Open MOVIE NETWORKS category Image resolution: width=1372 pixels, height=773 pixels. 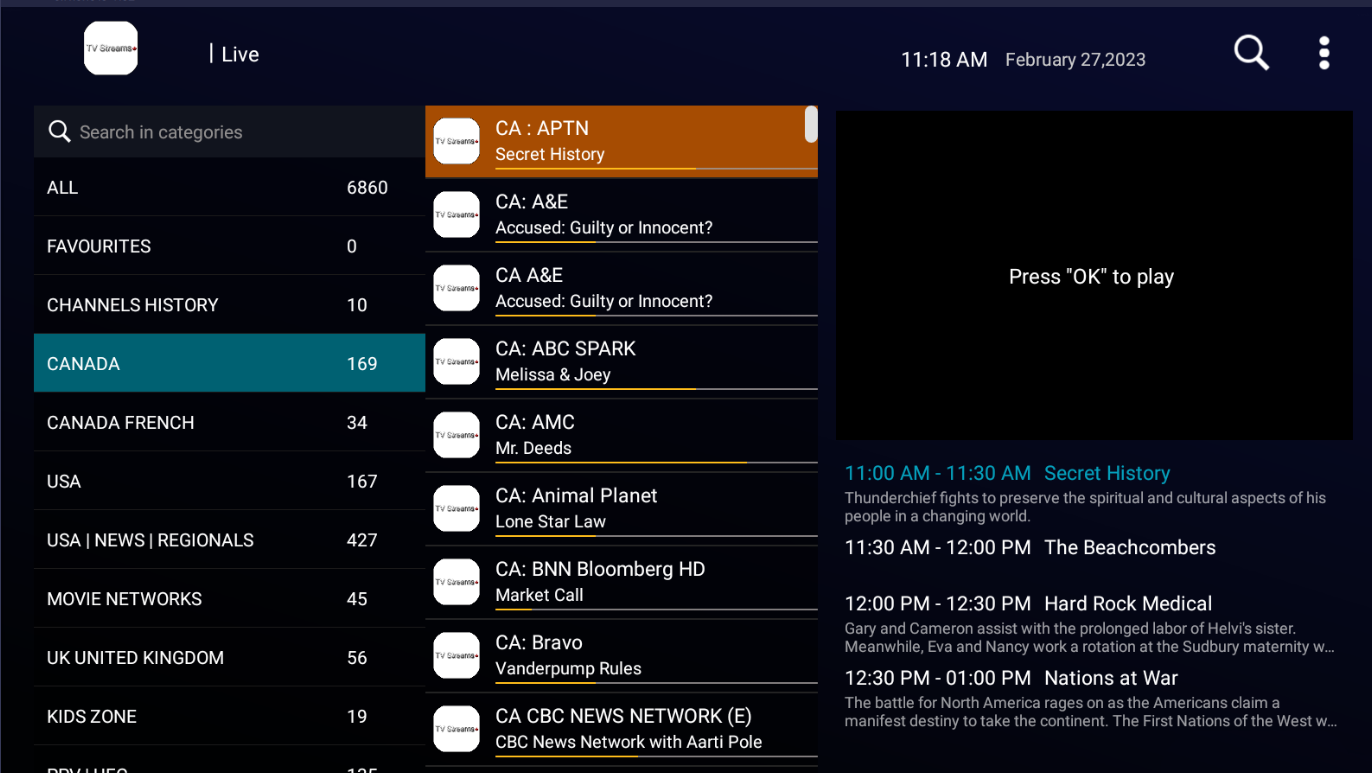(230, 599)
